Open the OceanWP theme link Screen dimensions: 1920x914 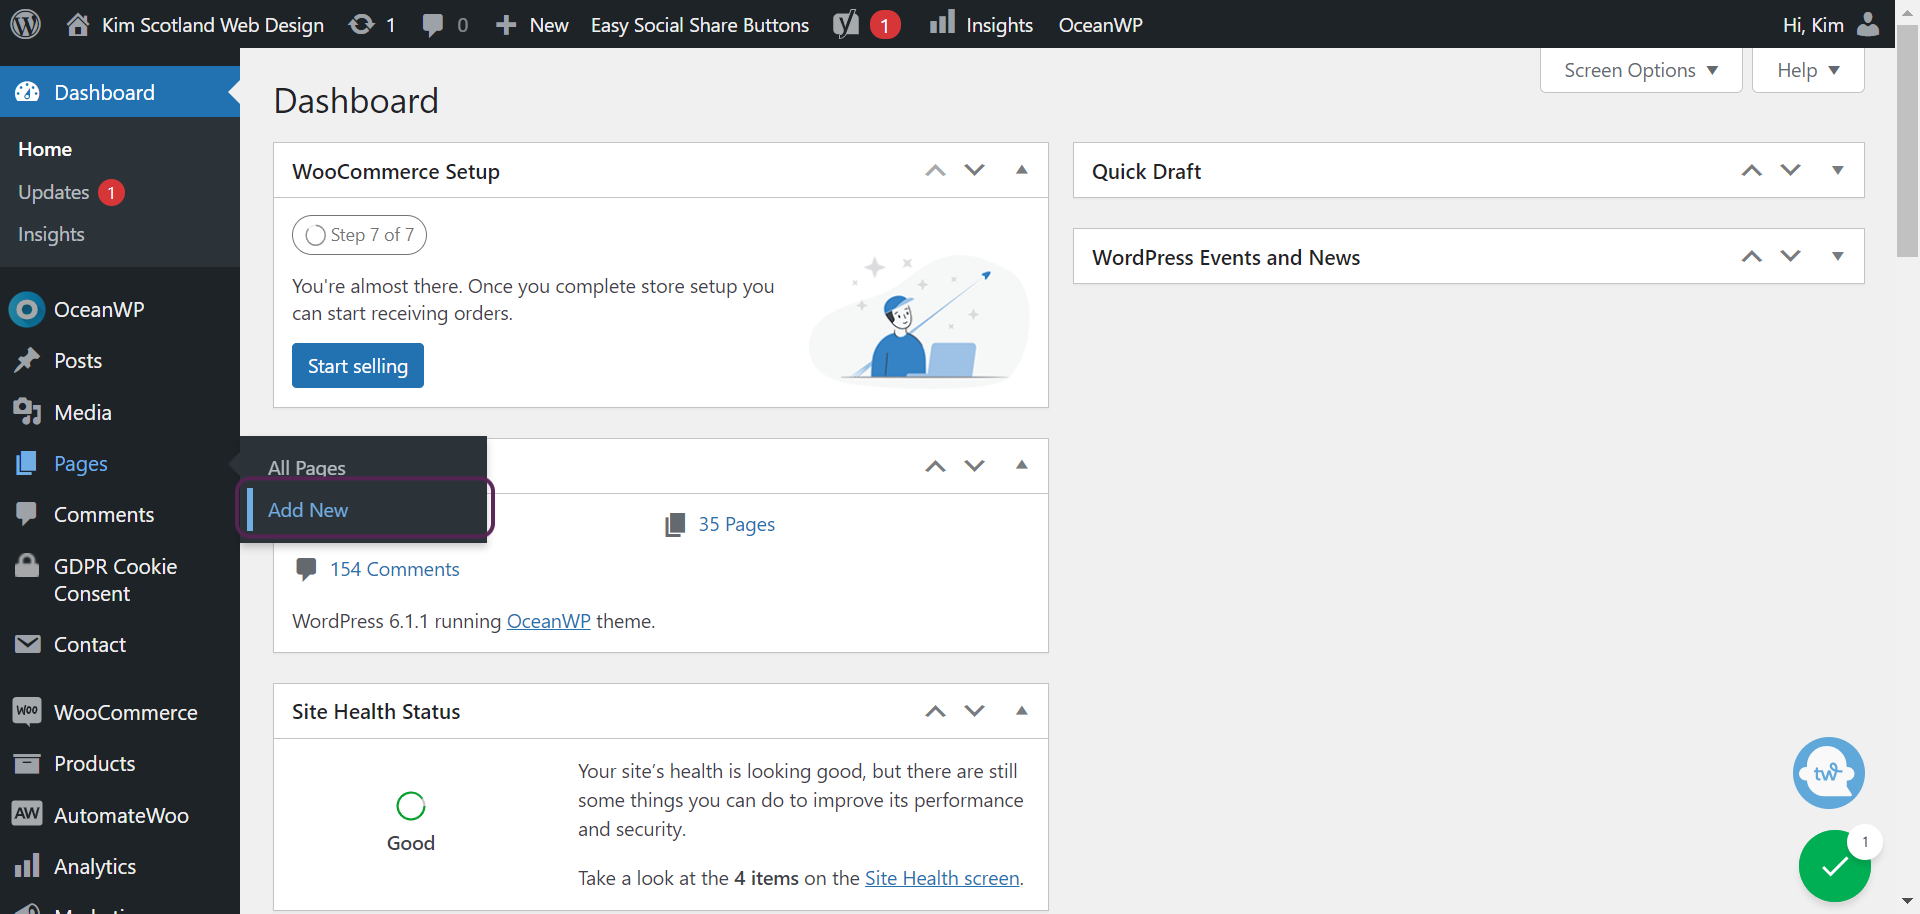tap(549, 621)
